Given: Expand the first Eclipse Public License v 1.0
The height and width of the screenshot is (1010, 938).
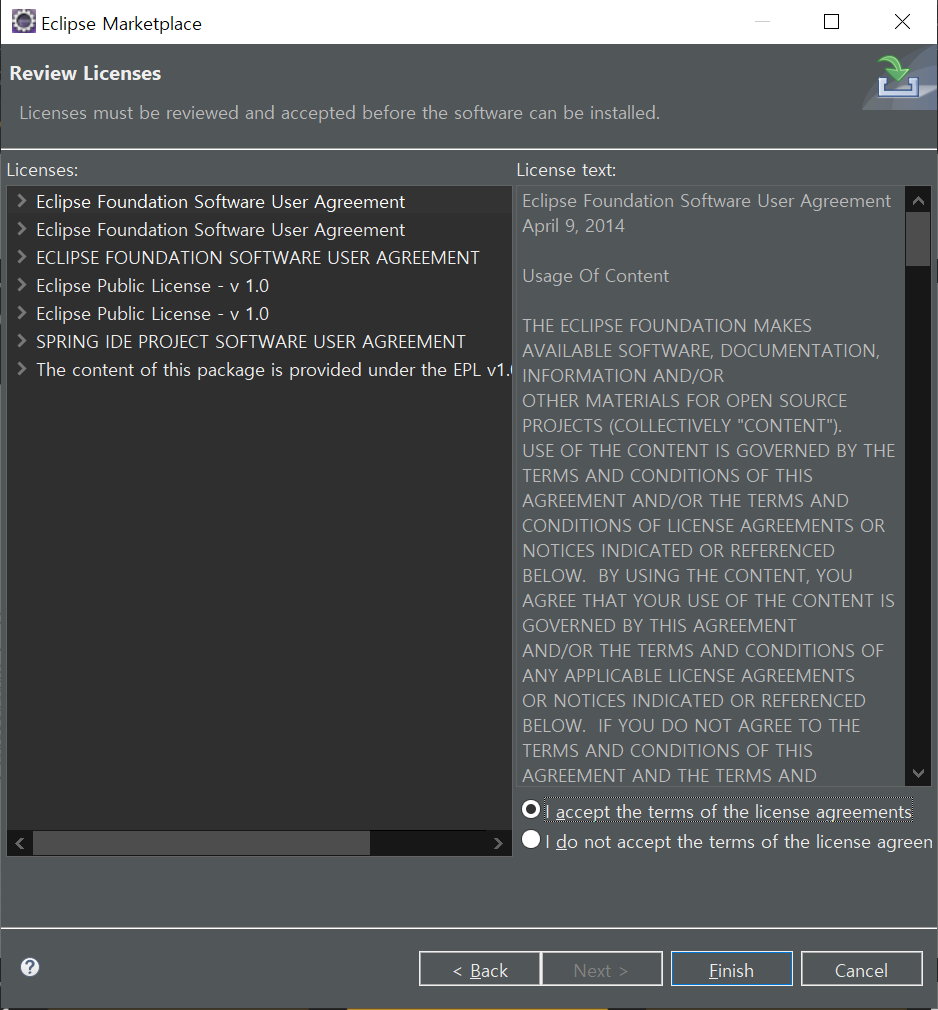Looking at the screenshot, I should tap(21, 285).
